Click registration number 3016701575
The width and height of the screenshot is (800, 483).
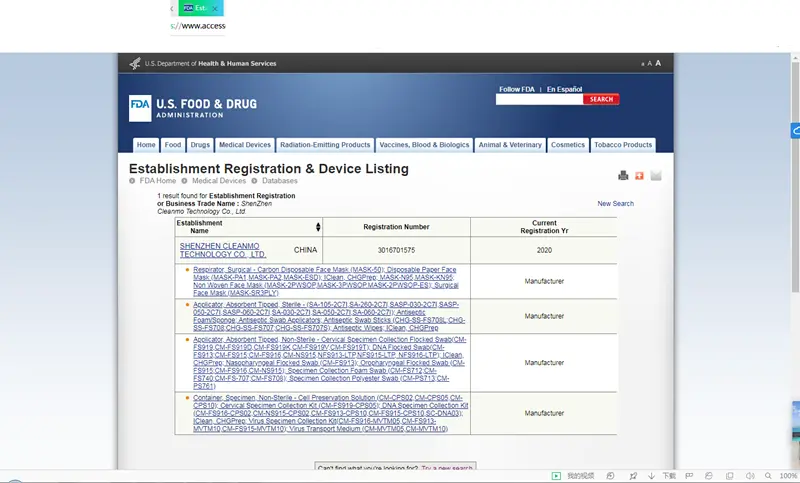(396, 250)
